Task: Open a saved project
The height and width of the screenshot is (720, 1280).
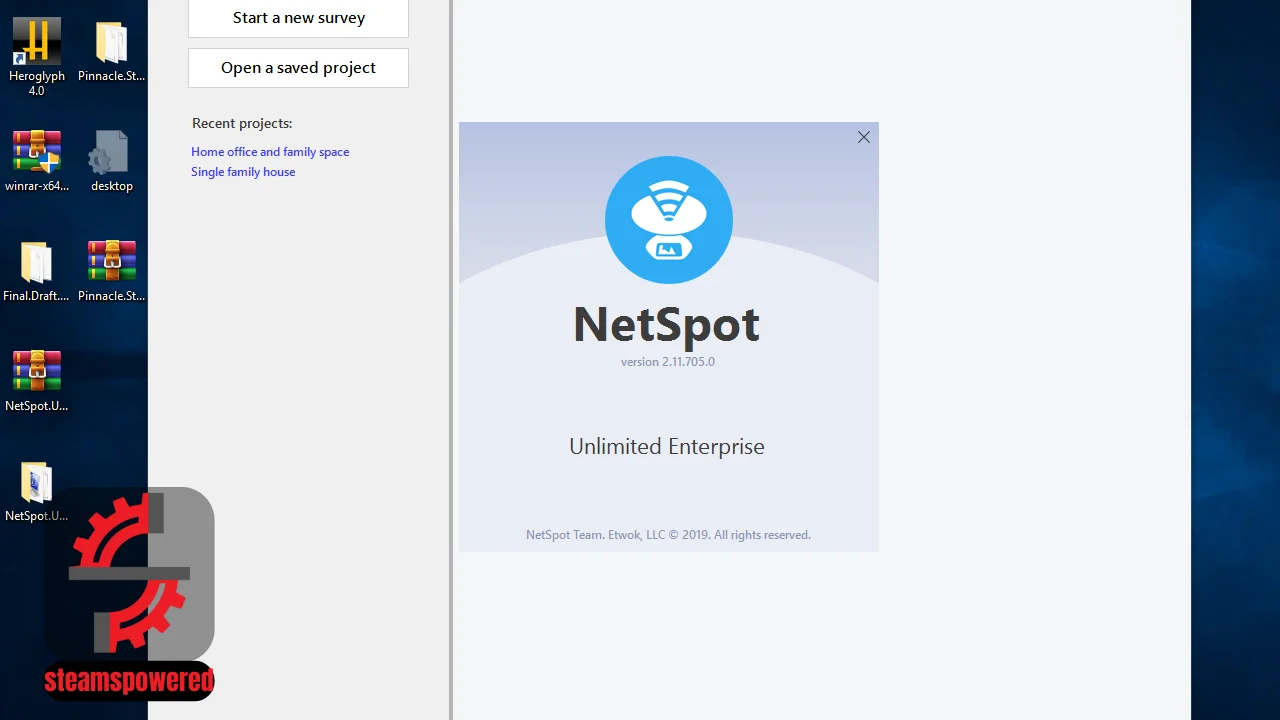Action: (298, 68)
